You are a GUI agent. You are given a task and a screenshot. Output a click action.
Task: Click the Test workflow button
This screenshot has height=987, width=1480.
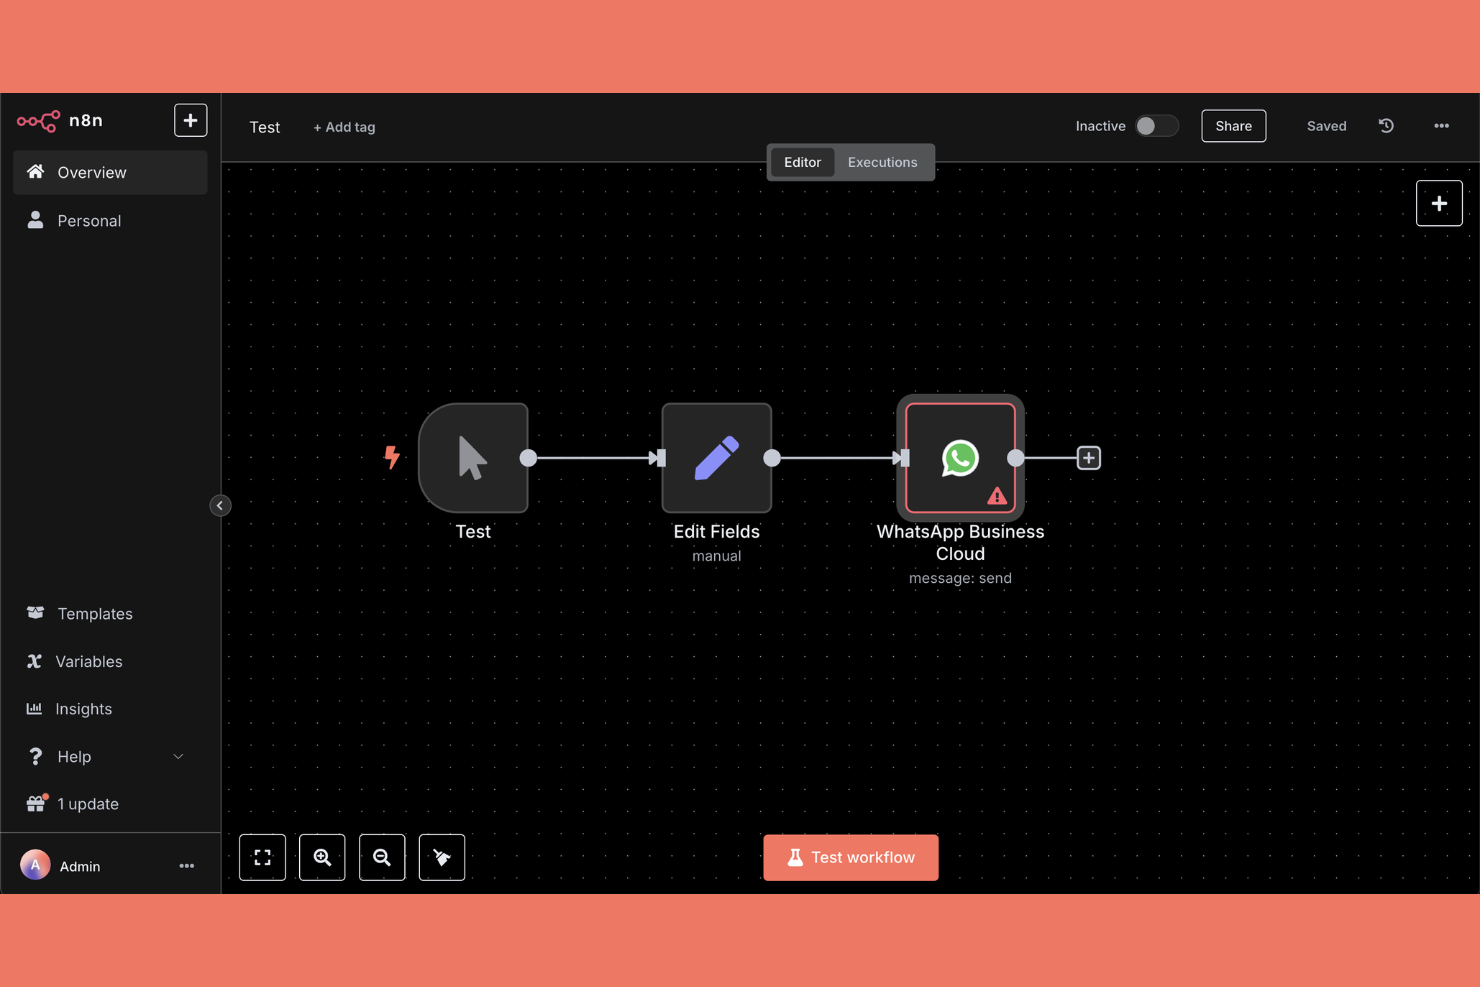(851, 857)
